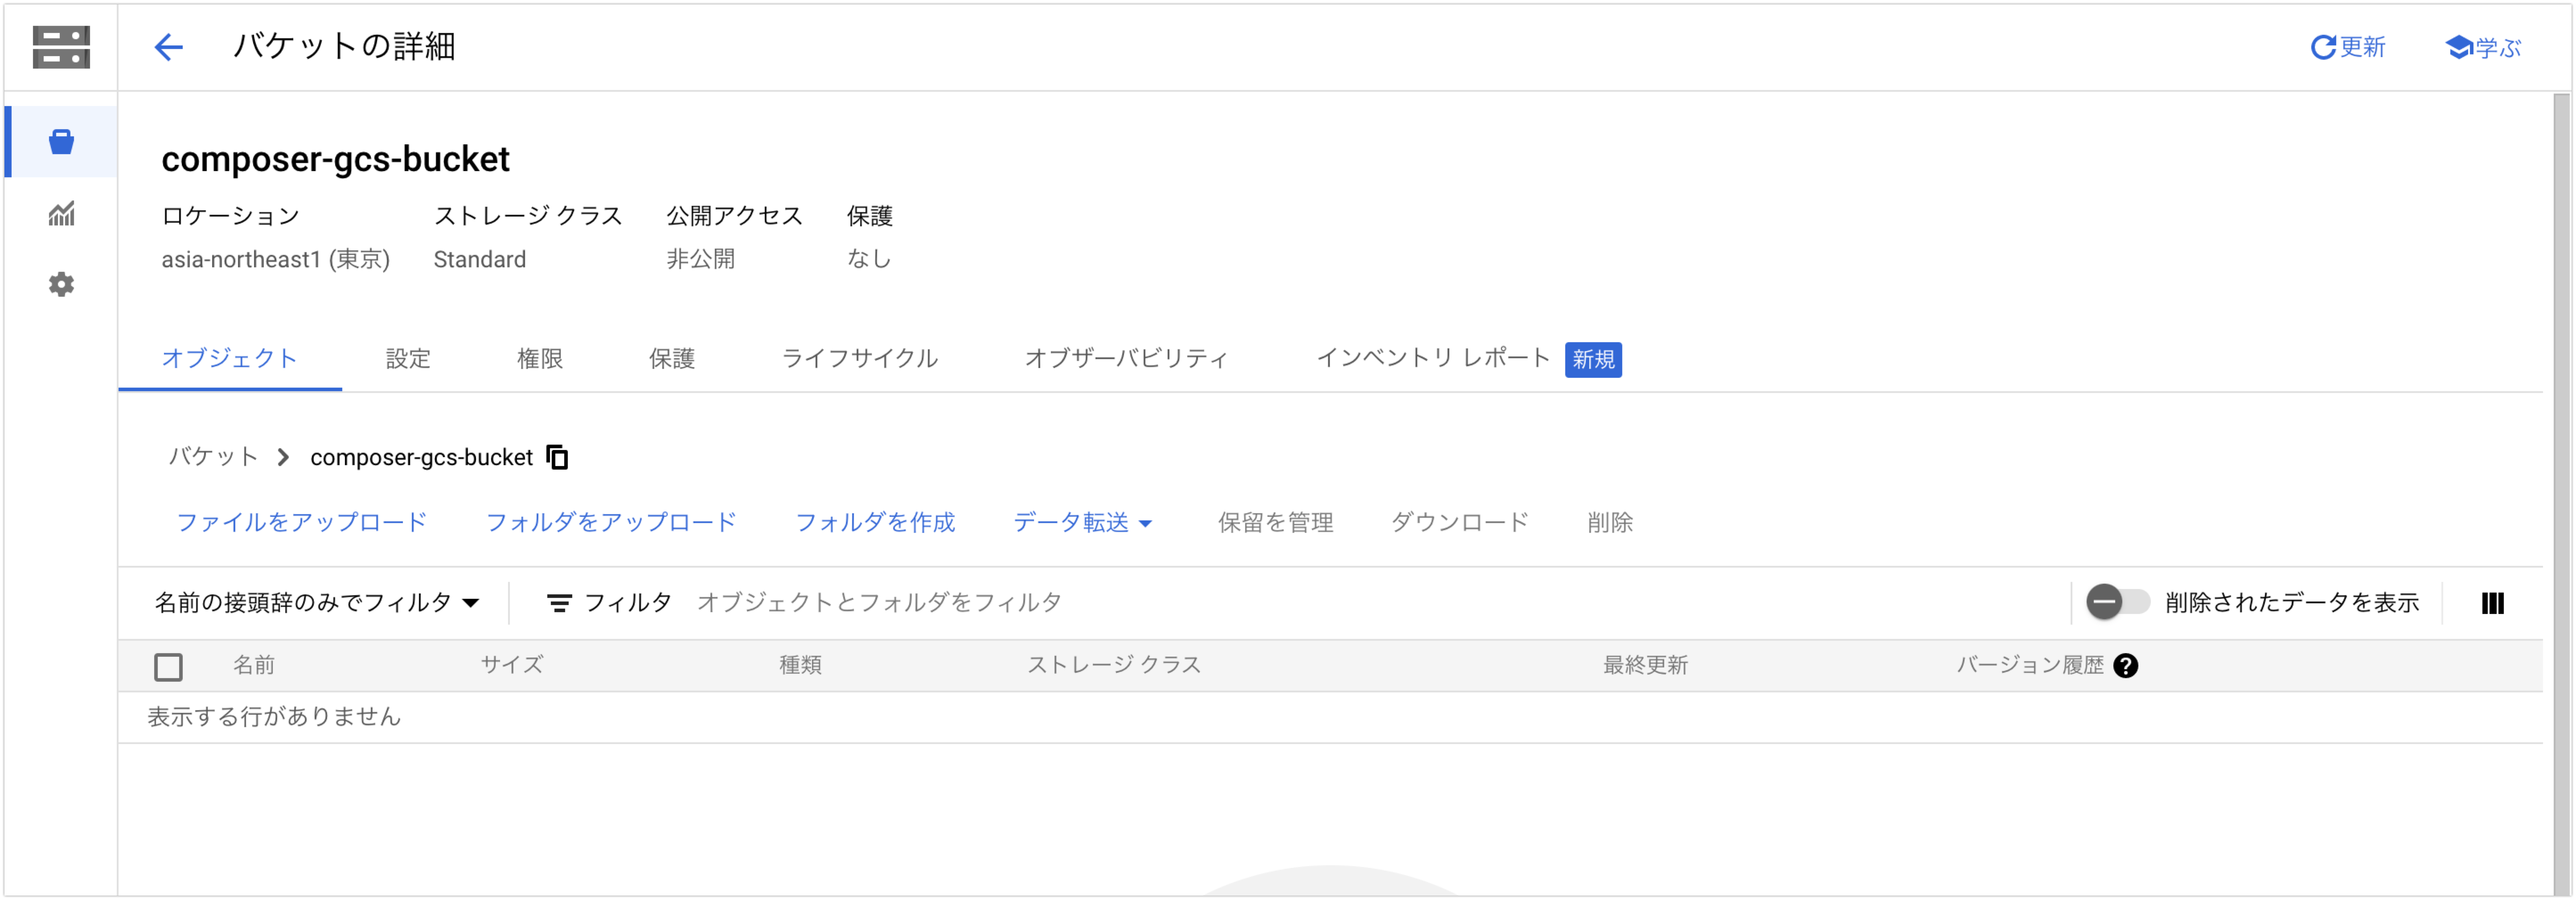Focus the オブジェクトとフォルダをフィルタ input field
The width and height of the screenshot is (2576, 900).
pyautogui.click(x=1370, y=603)
